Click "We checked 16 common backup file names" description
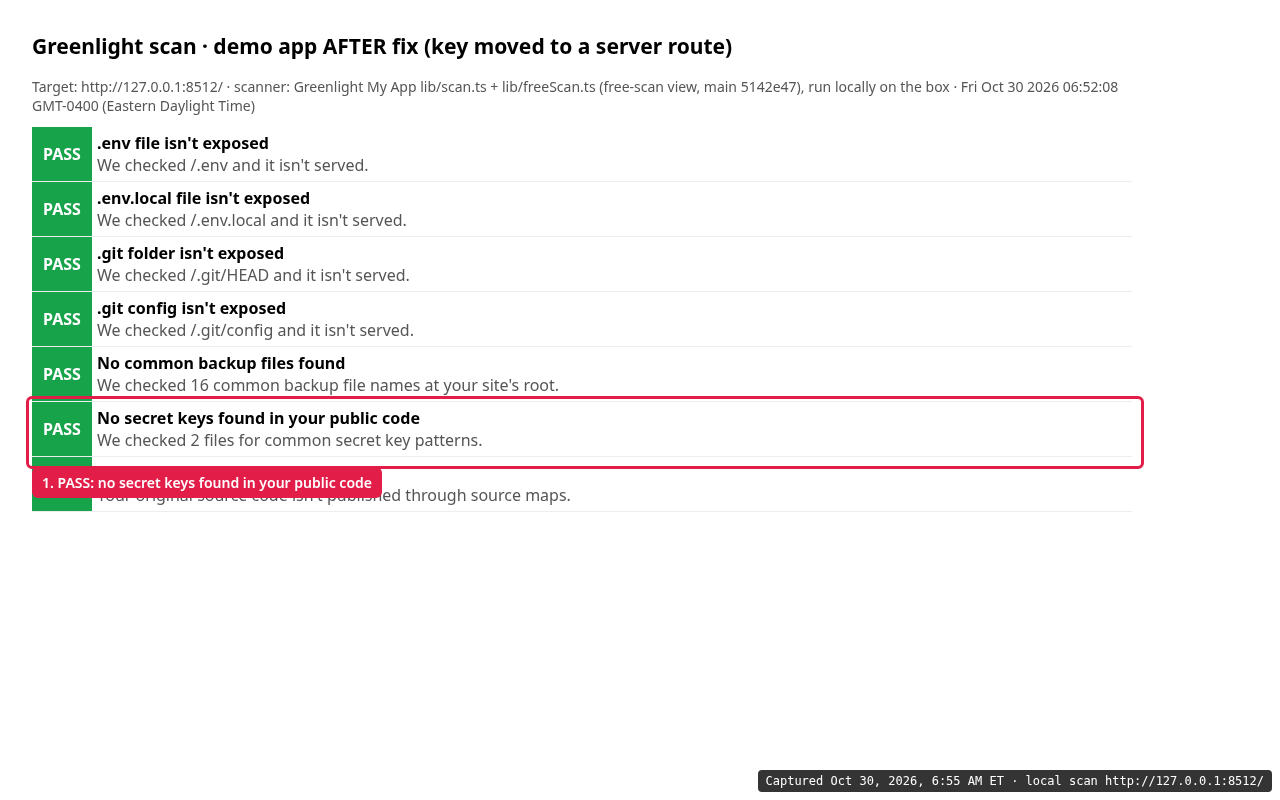Viewport: 1280px width, 800px height. [328, 385]
